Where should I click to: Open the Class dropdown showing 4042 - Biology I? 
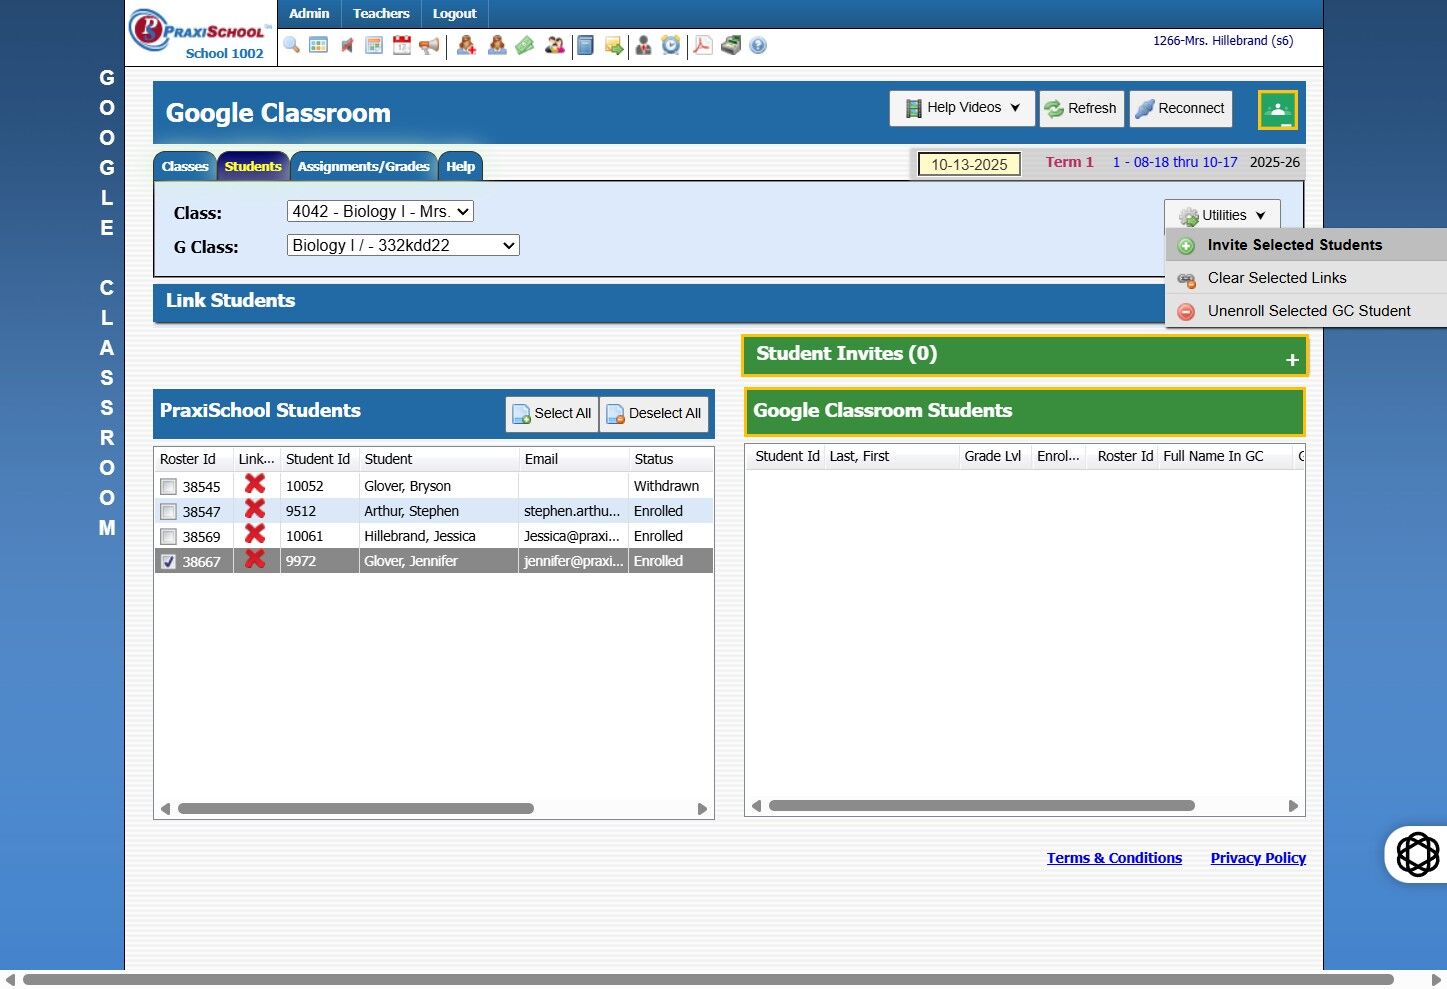coord(380,211)
